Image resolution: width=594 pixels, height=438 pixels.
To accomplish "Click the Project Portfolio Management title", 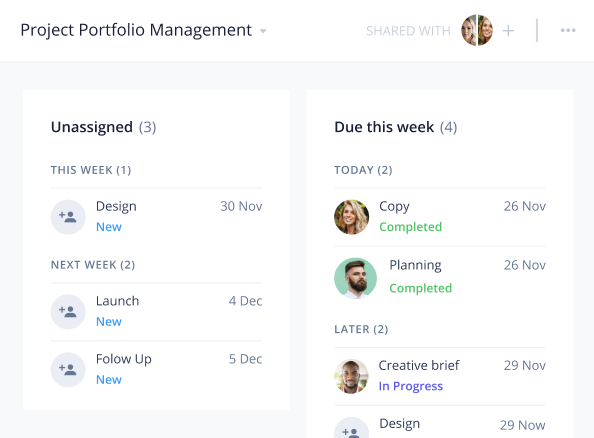I will tap(136, 30).
